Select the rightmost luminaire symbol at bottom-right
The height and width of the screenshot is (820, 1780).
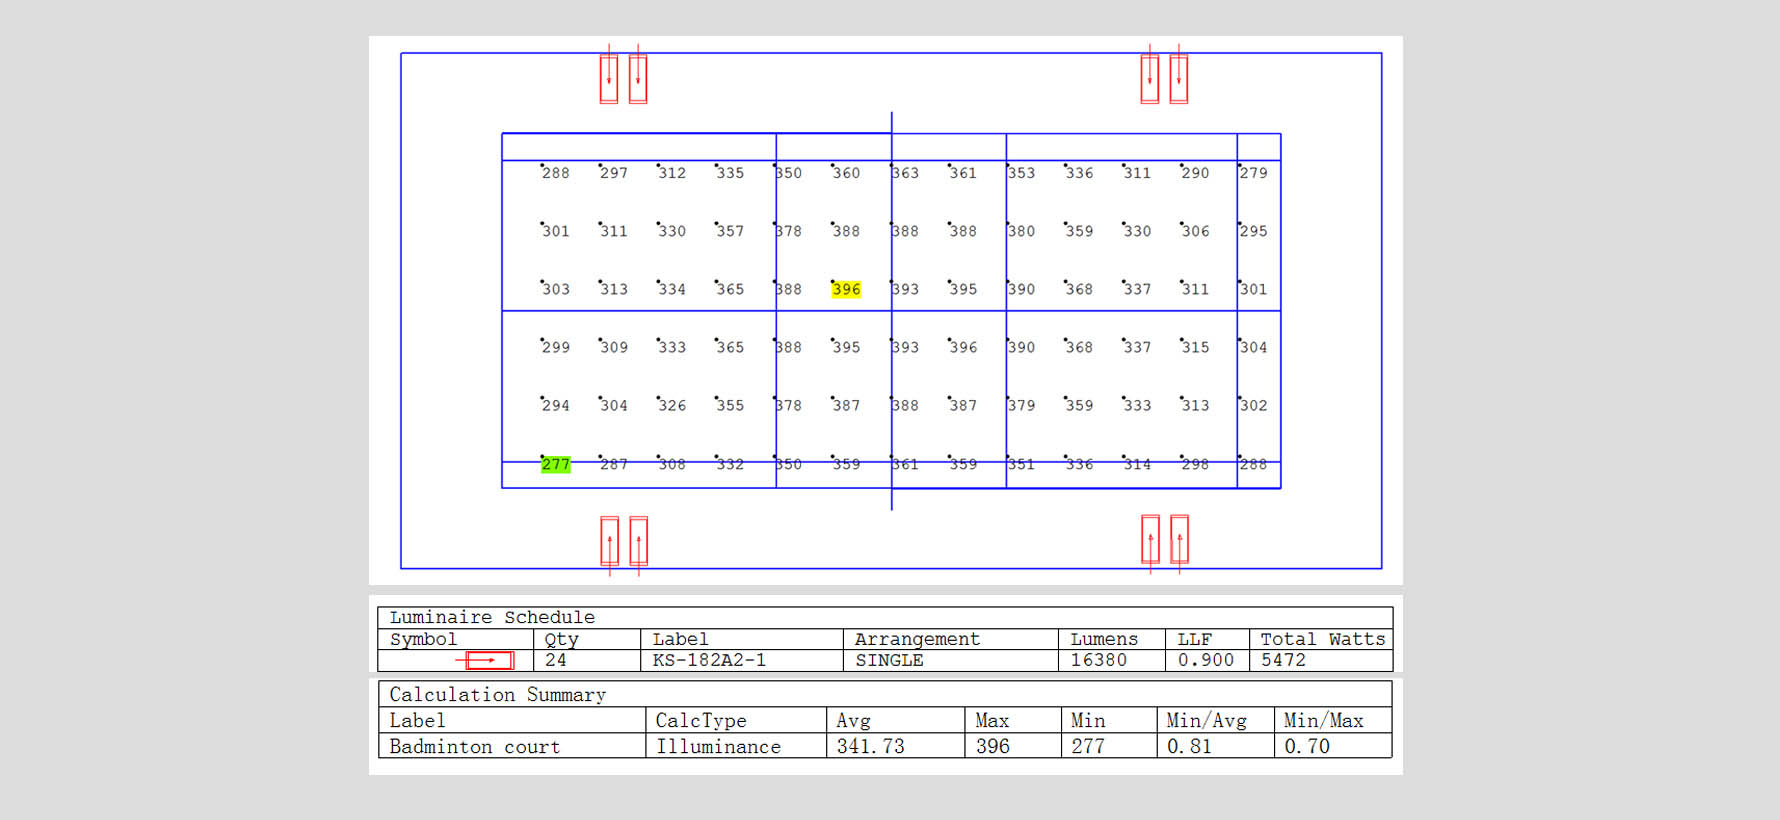(x=1180, y=540)
